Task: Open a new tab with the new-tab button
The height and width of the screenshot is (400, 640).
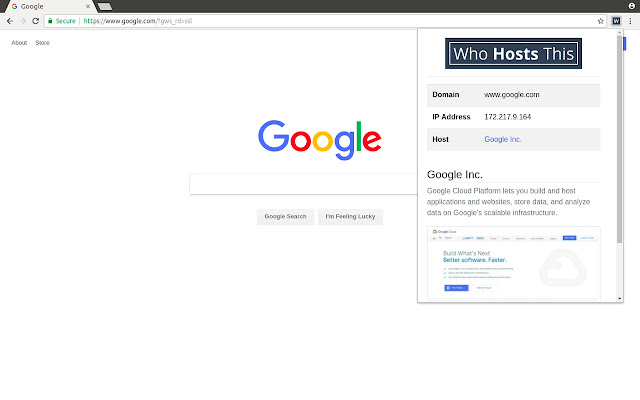Action: (105, 6)
